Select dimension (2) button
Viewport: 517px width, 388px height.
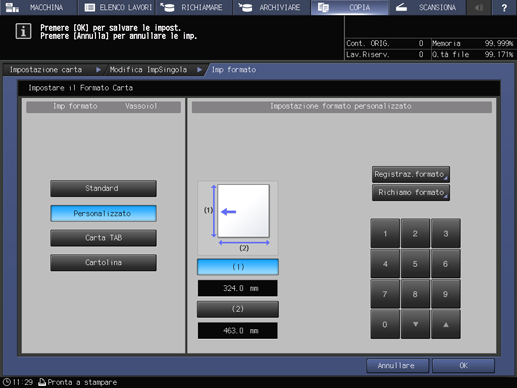click(x=238, y=309)
